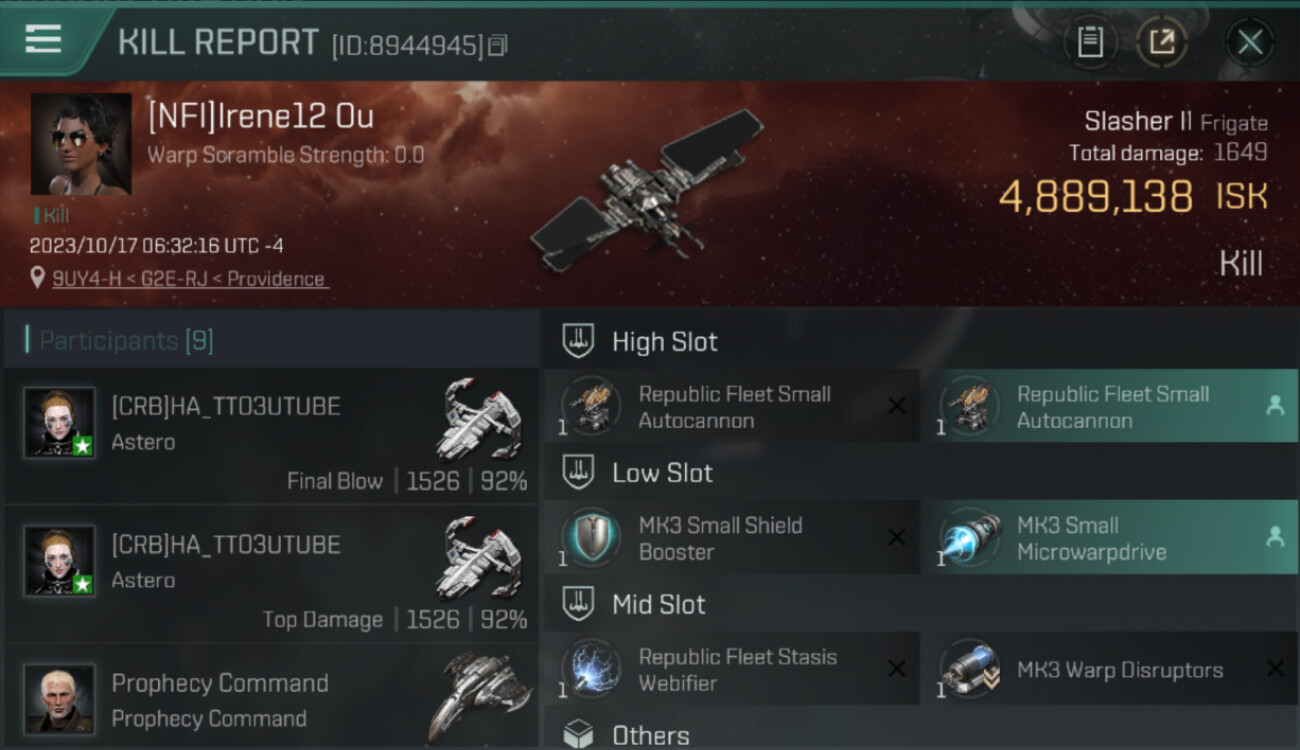1300x750 pixels.
Task: Open the clipboard icon in header
Action: point(1090,42)
